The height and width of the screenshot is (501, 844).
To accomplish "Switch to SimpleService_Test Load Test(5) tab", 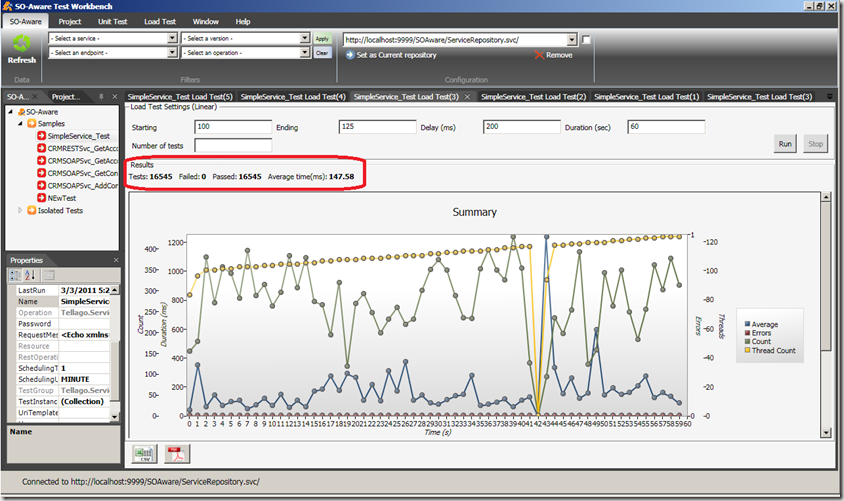I will [x=180, y=97].
